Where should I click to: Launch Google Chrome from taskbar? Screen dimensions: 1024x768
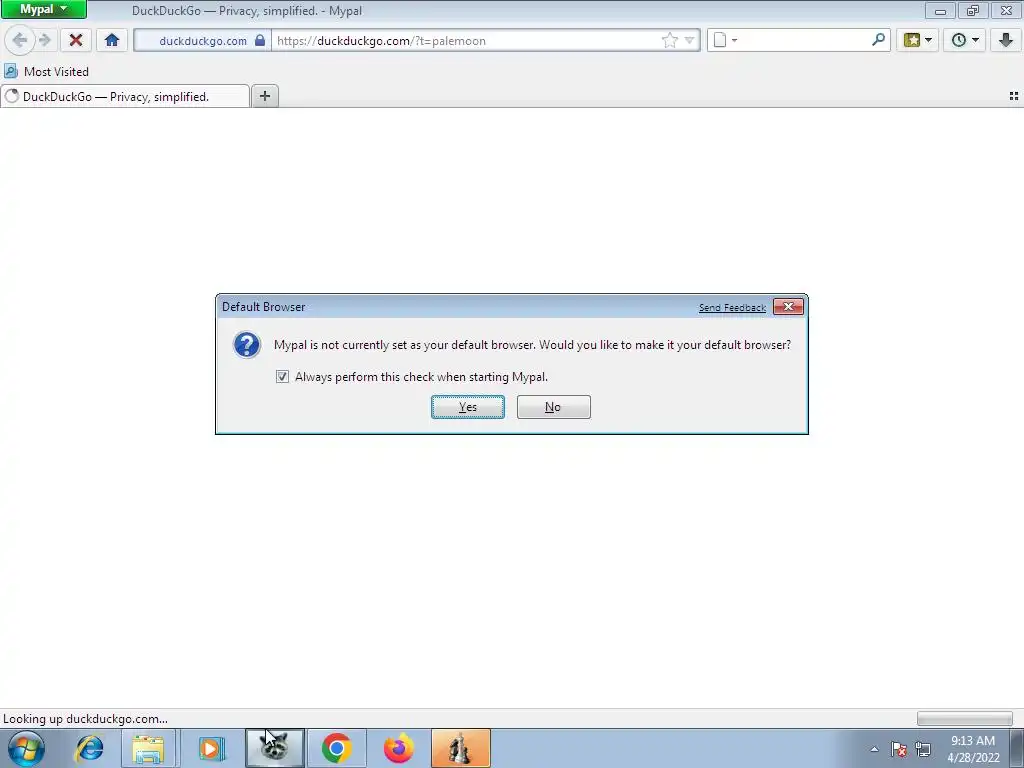click(336, 748)
